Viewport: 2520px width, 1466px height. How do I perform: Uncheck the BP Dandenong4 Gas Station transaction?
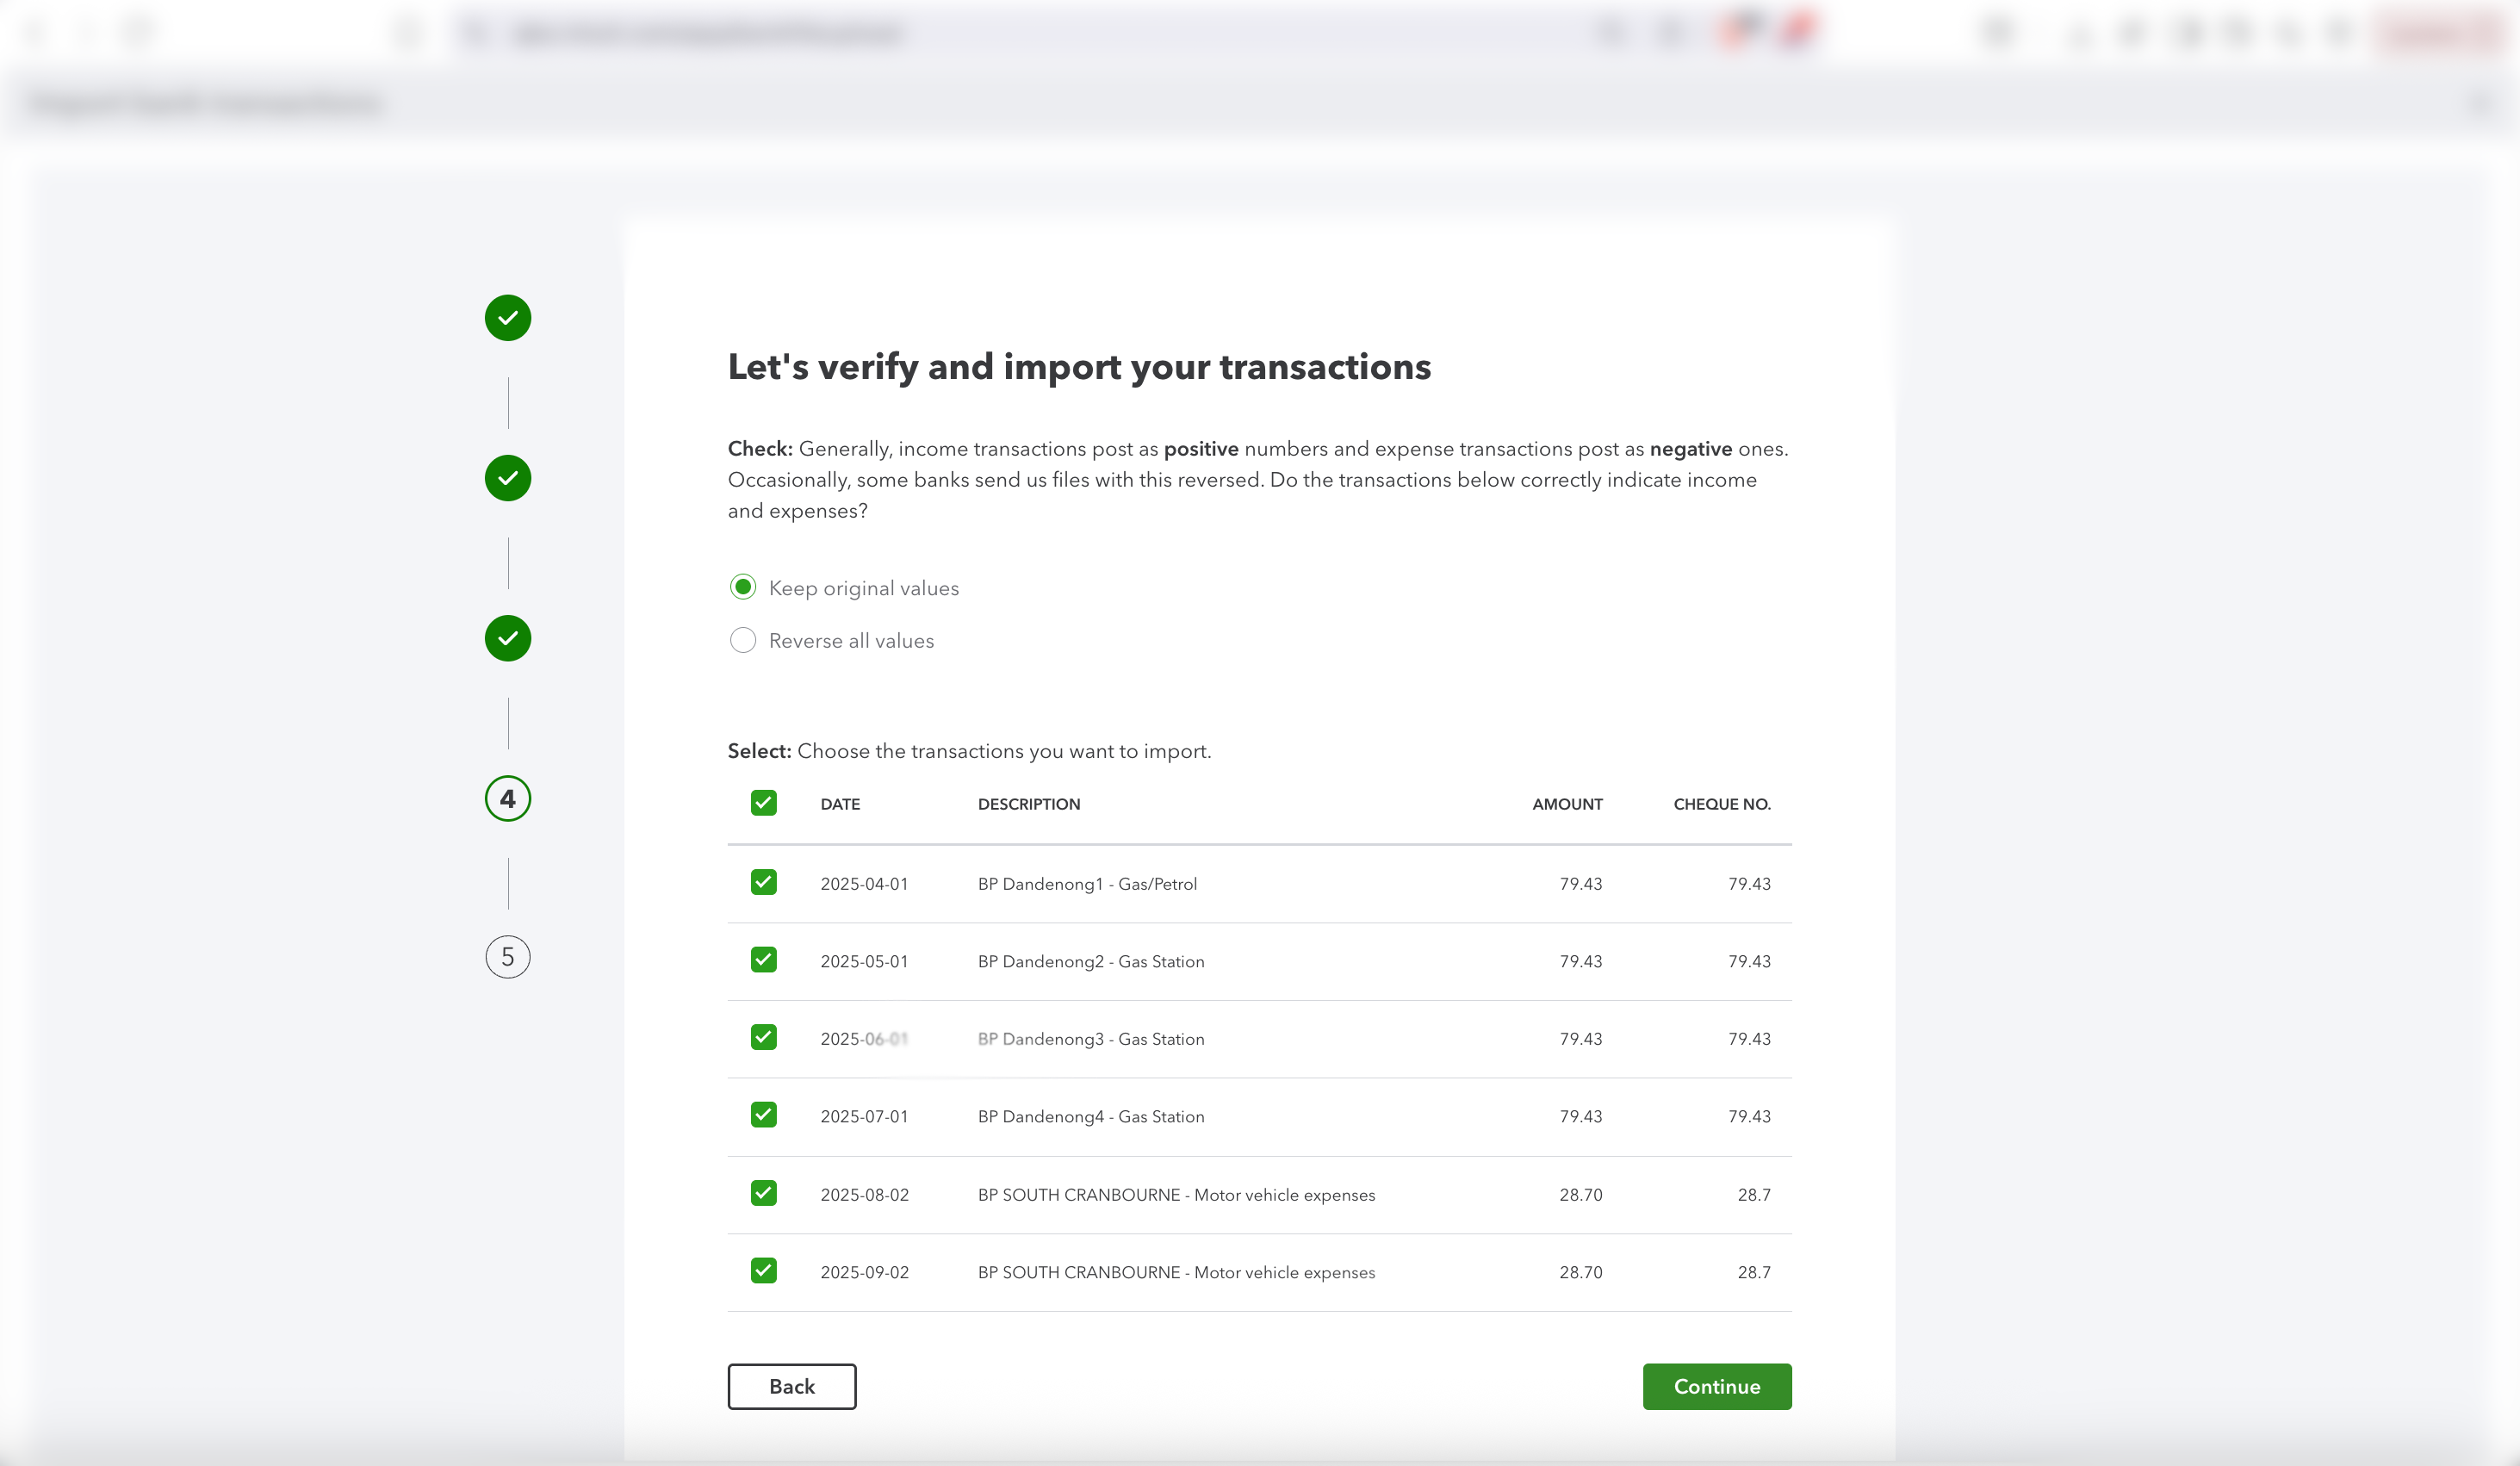click(764, 1115)
